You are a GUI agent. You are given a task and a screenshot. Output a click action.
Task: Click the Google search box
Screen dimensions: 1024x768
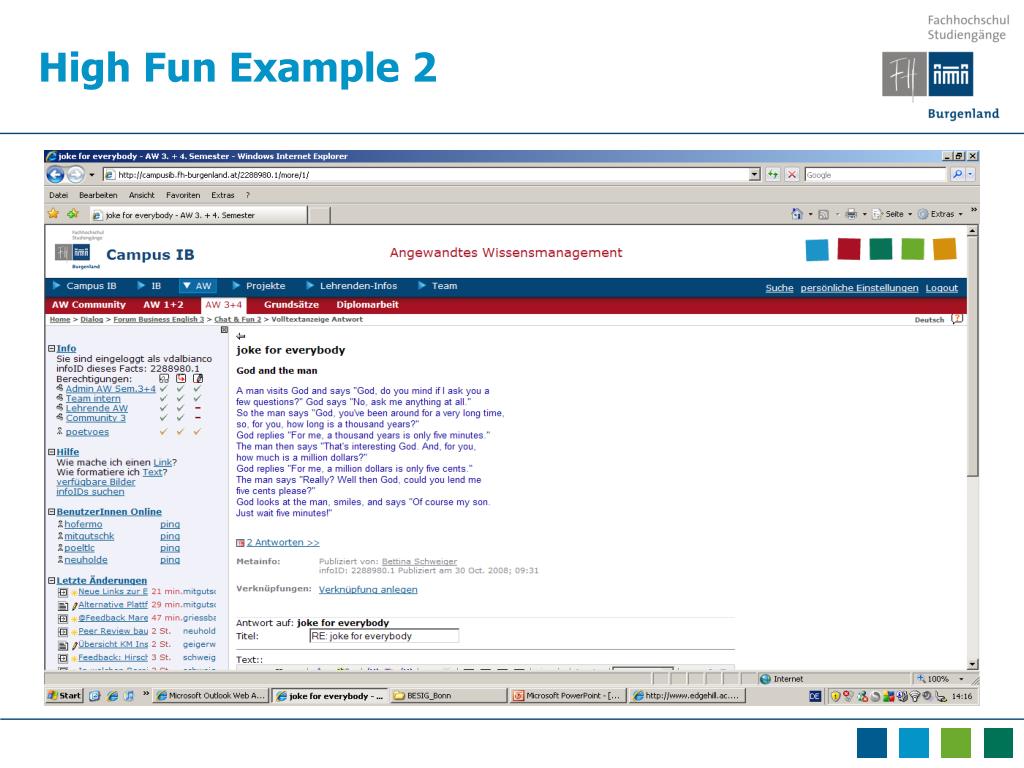(875, 174)
